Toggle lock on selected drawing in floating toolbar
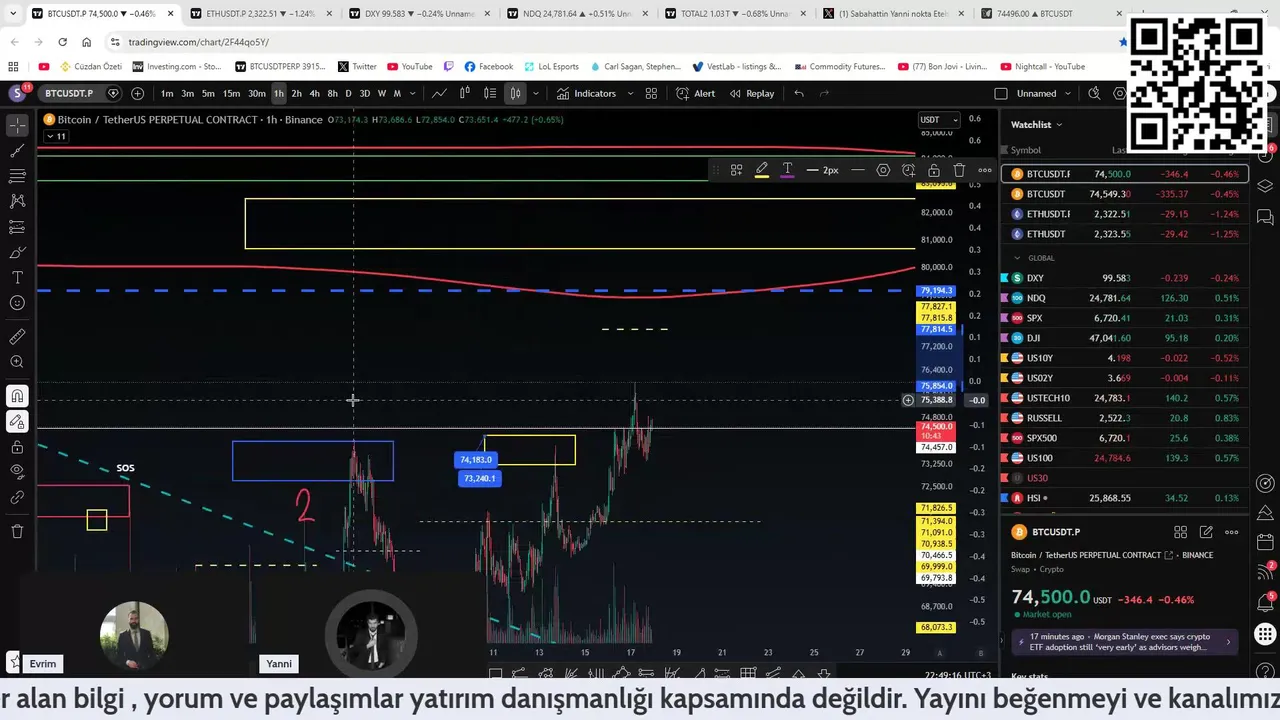 [x=934, y=170]
